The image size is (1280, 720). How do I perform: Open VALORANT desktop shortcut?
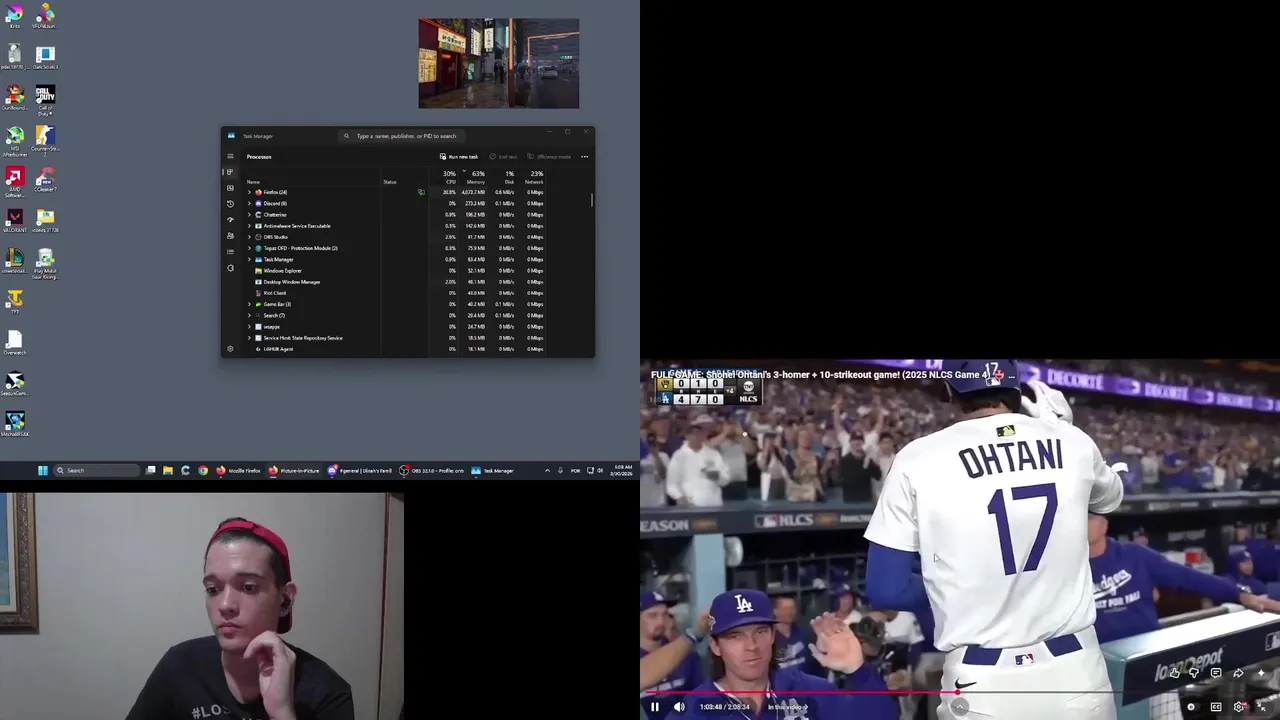tap(14, 220)
